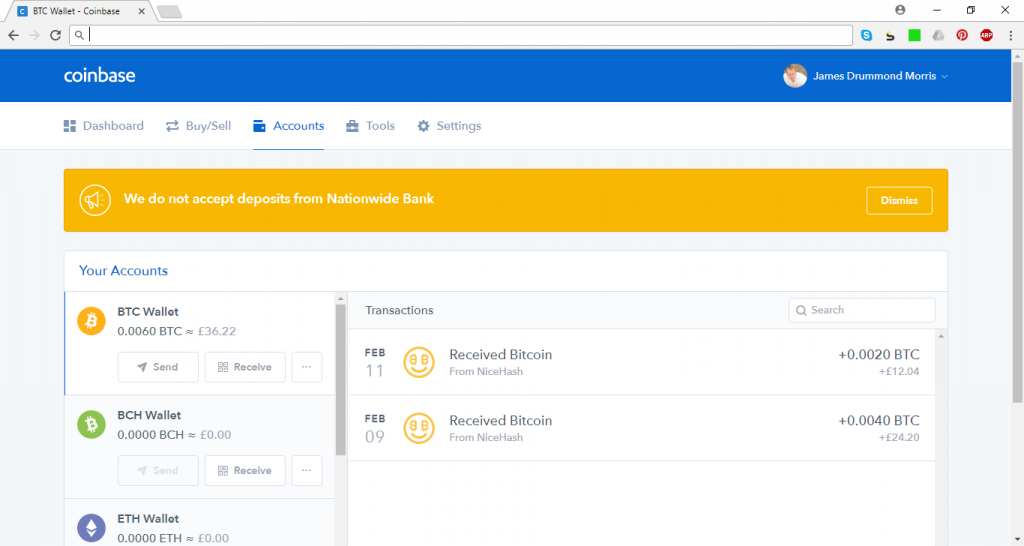This screenshot has width=1024, height=546.
Task: Click the NiceHash icon on Feb 11 transaction
Action: (x=419, y=362)
